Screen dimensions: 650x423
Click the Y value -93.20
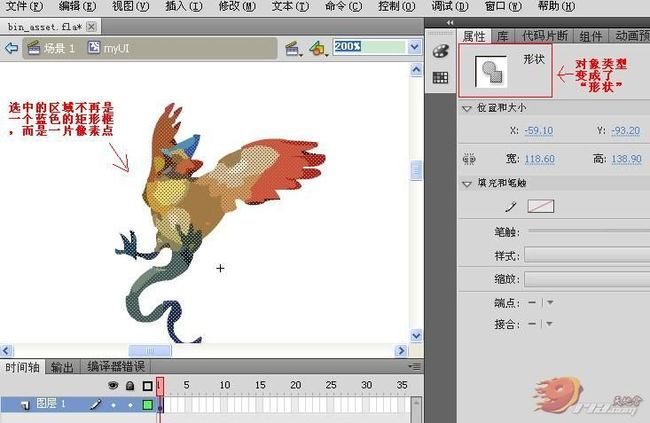[x=626, y=131]
